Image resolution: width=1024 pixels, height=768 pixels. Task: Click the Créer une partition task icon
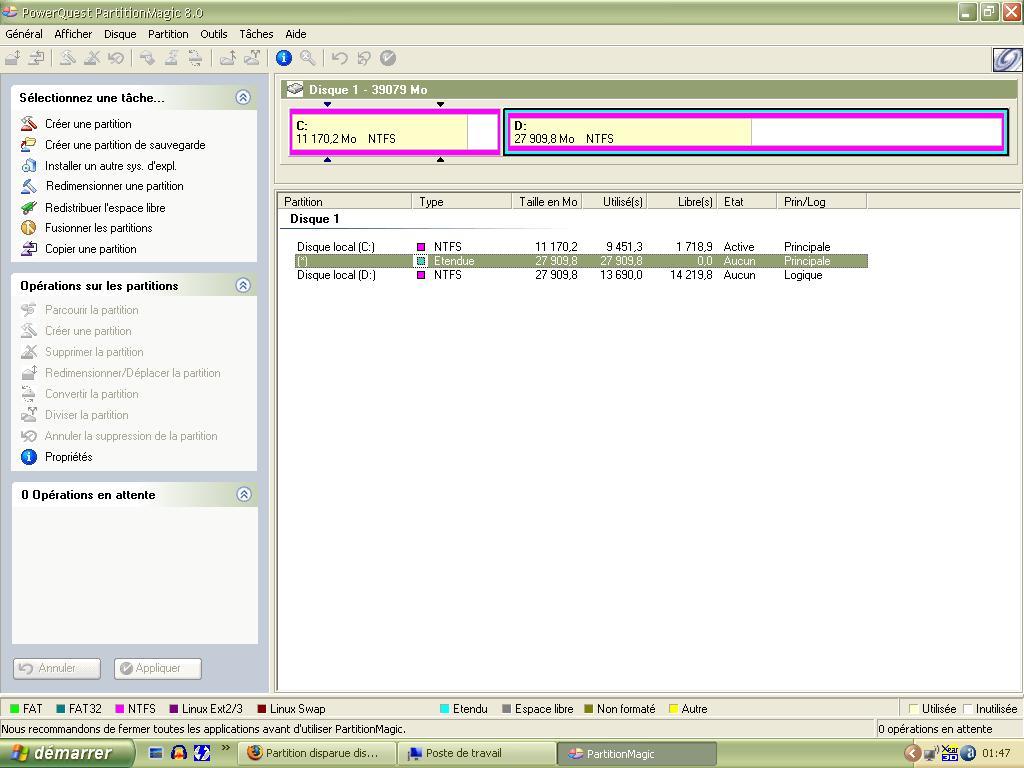pos(29,123)
